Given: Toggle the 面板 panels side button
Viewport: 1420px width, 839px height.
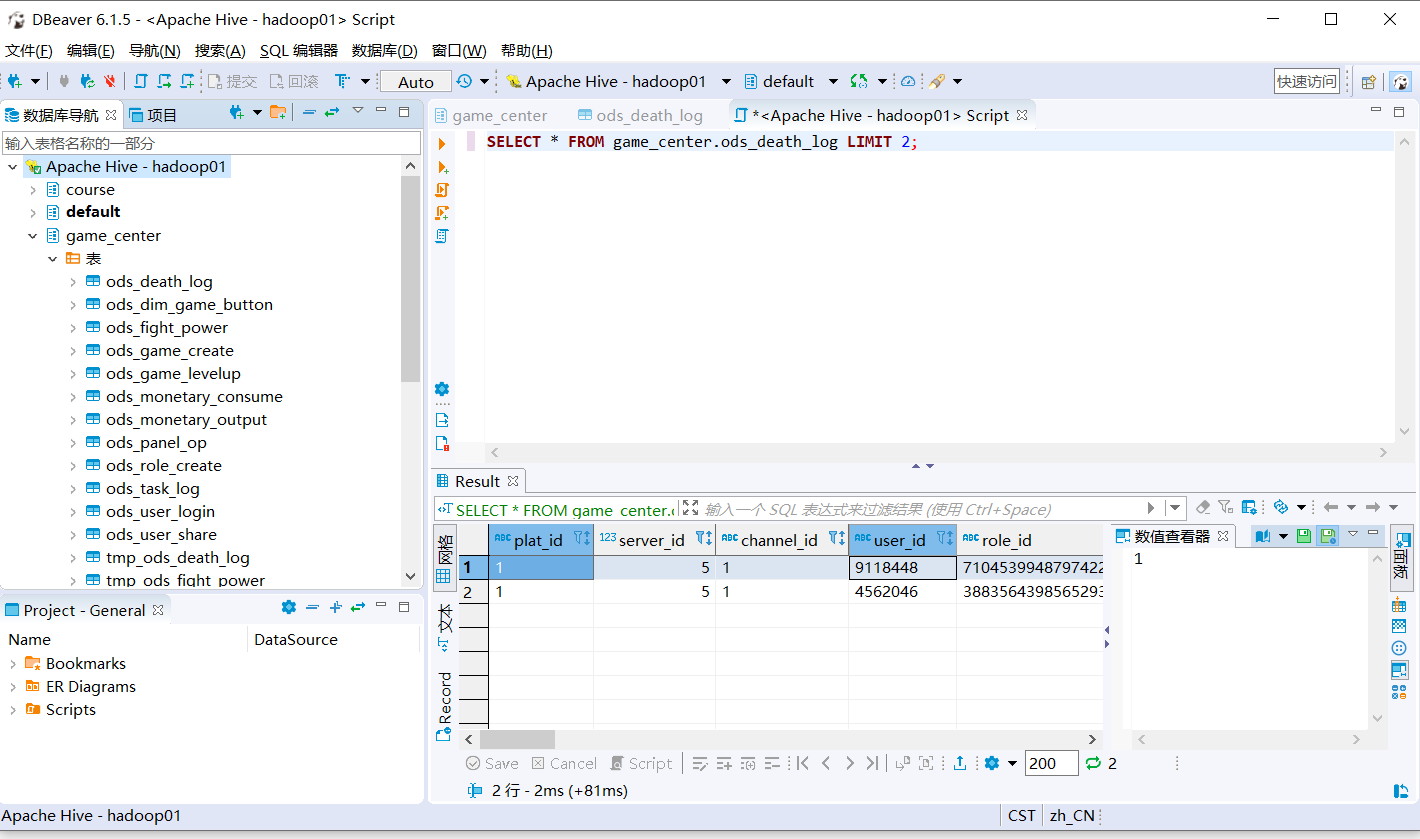Looking at the screenshot, I should coord(1400,557).
